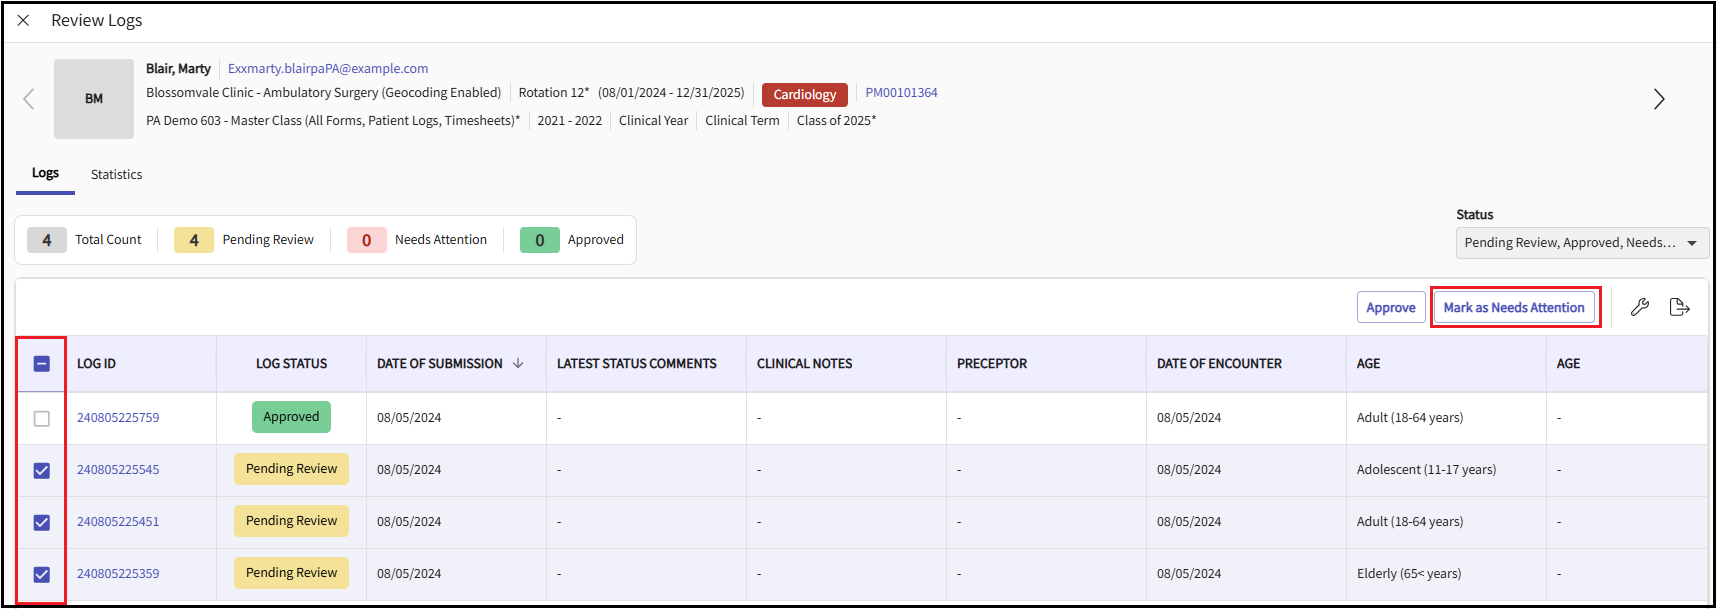Open the Status filter dropdown
1717x609 pixels.
1581,243
